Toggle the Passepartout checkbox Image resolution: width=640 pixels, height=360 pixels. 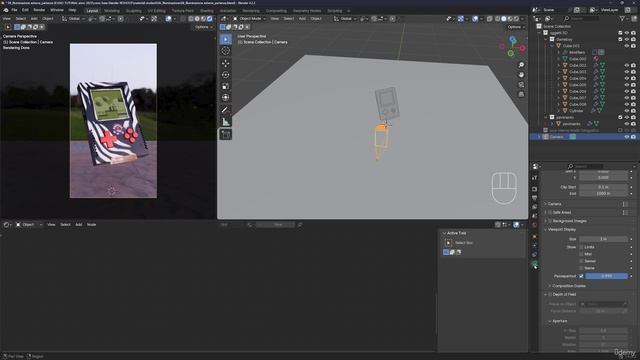click(x=581, y=276)
